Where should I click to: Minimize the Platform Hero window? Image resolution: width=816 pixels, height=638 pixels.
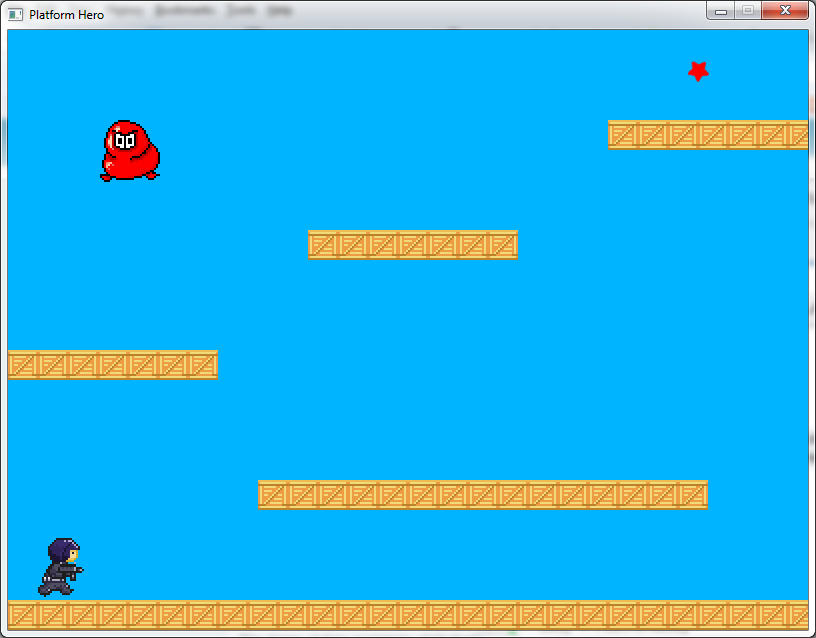point(720,11)
